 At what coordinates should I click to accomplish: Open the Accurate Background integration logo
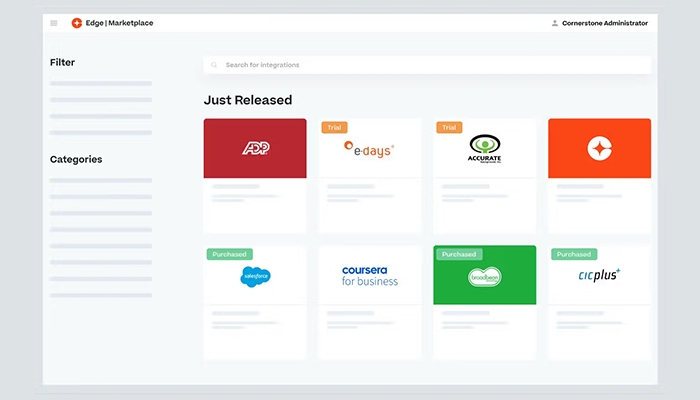tap(484, 150)
